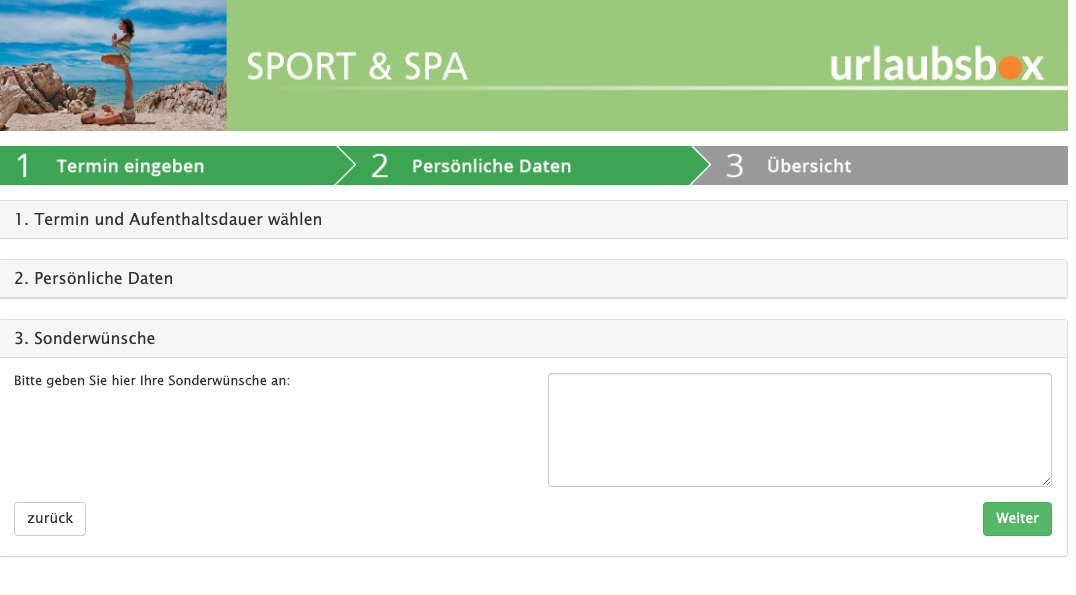
Task: Click the green Weiter button
Action: coord(1017,519)
